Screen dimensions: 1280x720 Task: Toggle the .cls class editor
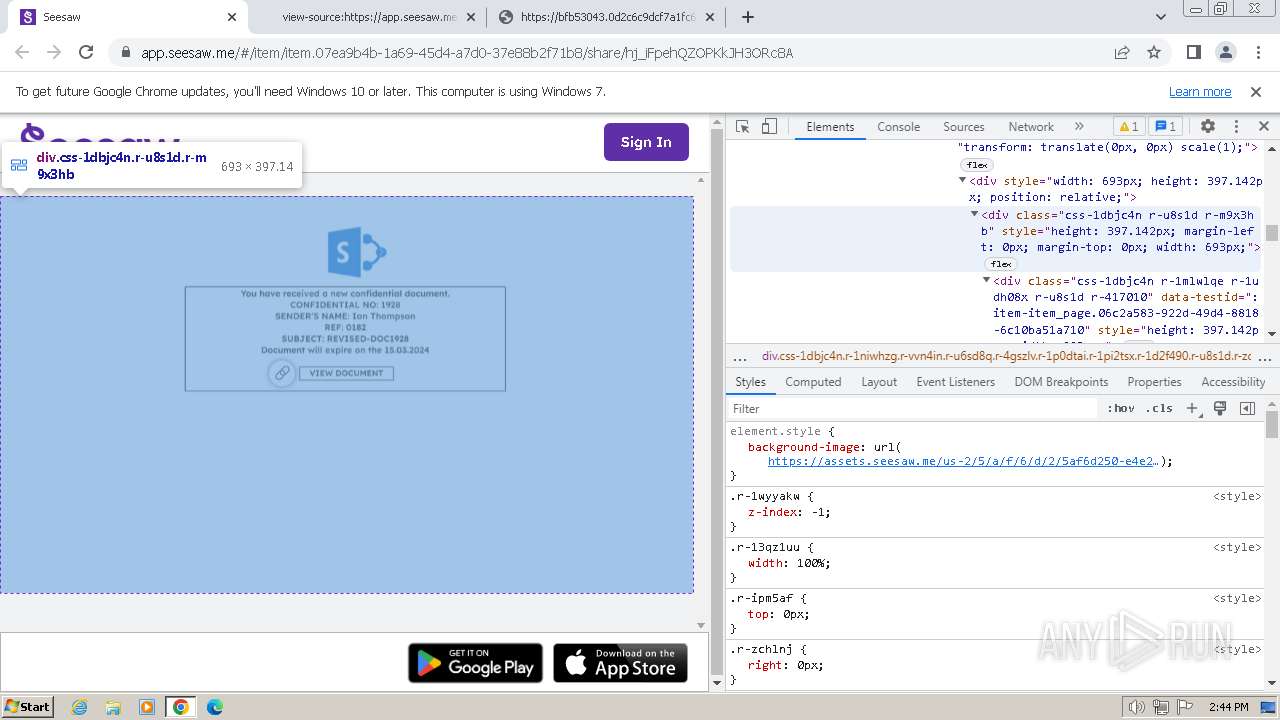coord(1160,408)
